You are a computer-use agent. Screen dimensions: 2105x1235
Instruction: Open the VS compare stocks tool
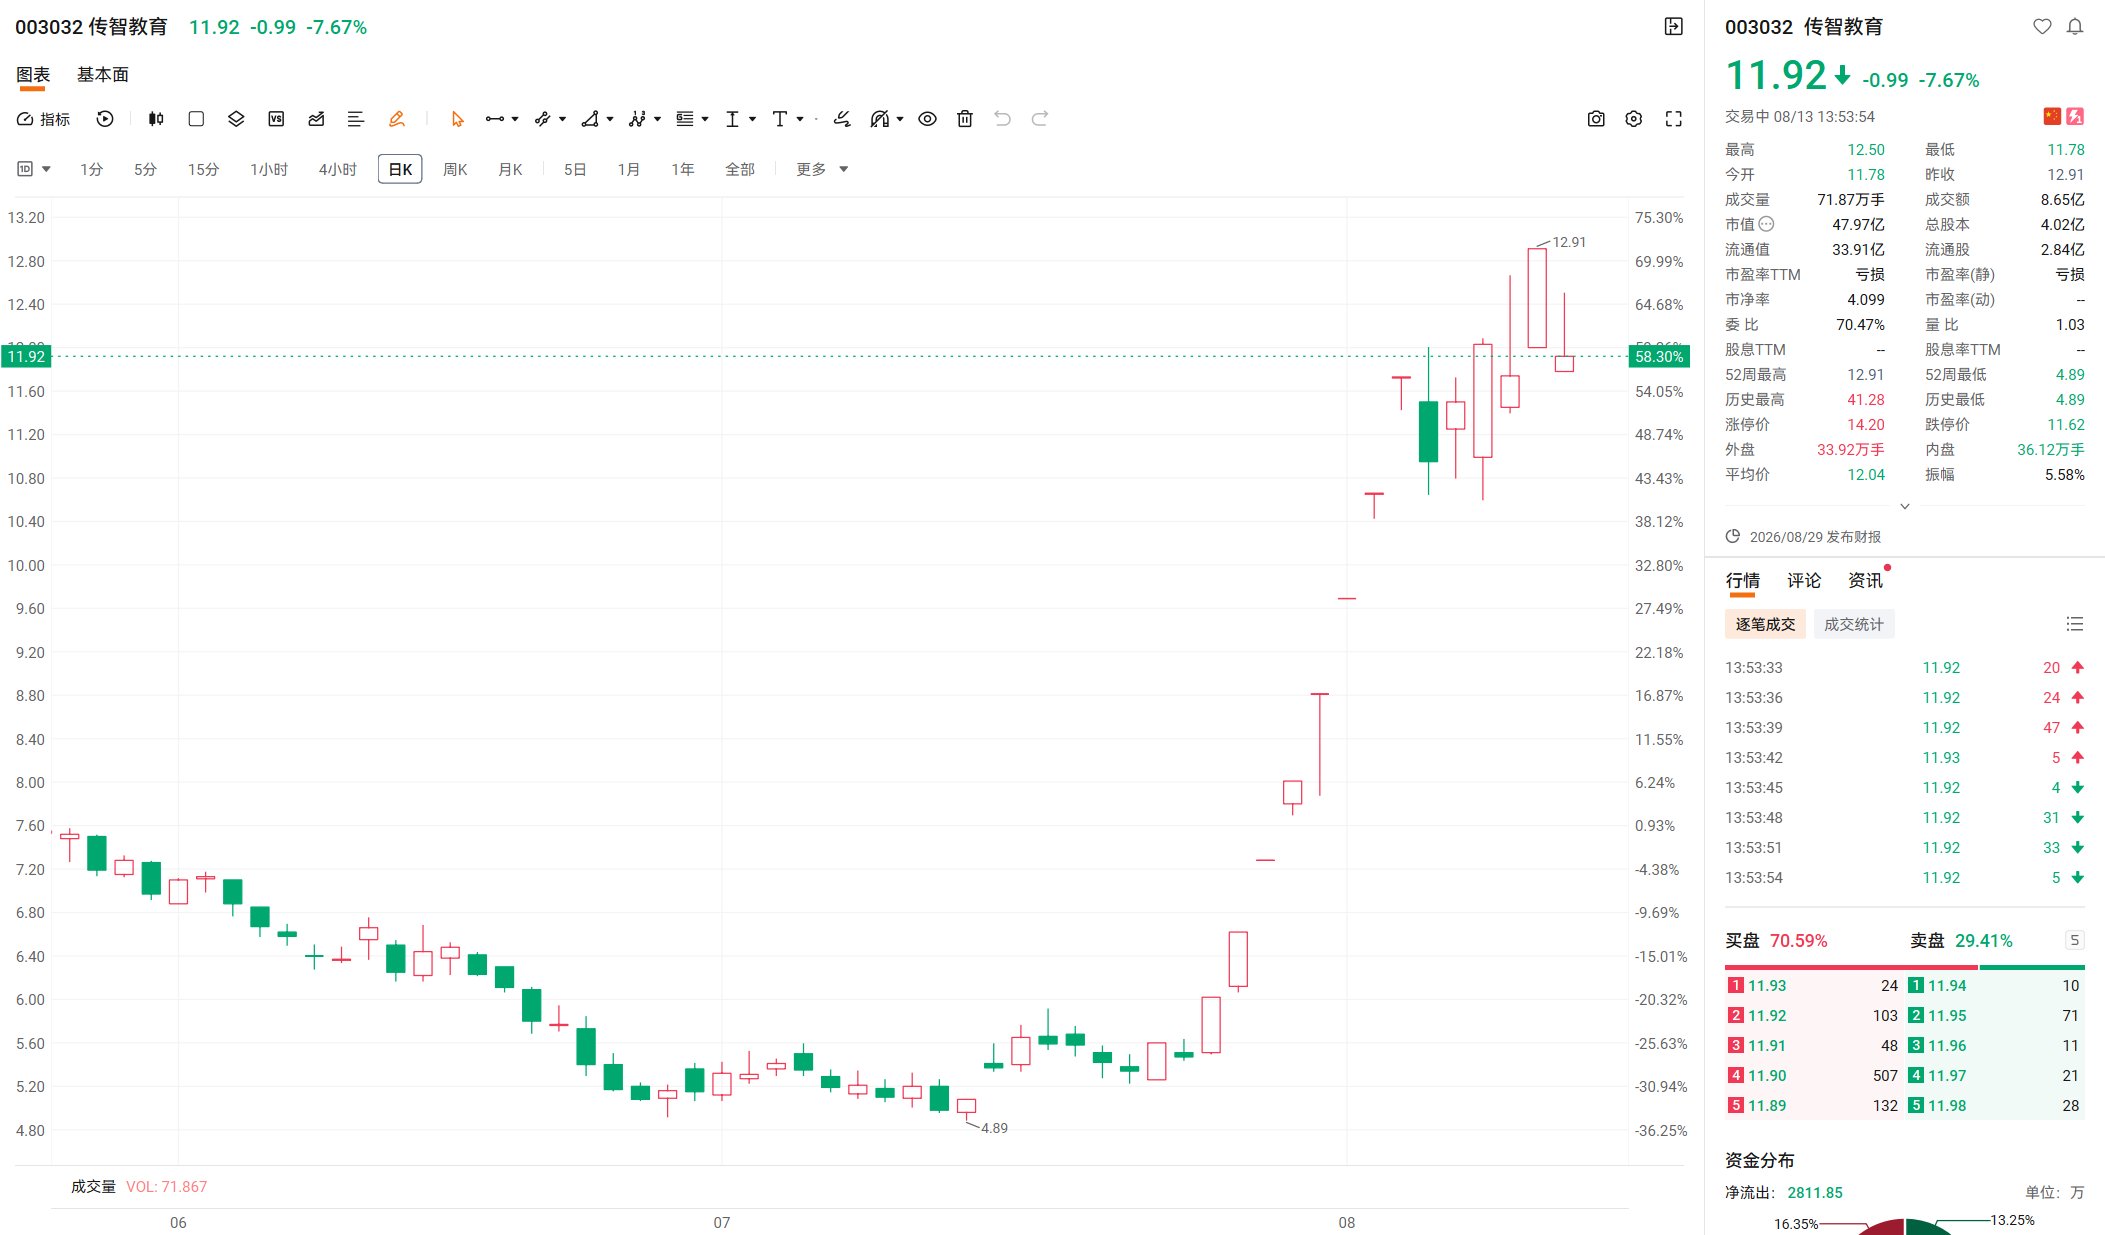tap(276, 119)
